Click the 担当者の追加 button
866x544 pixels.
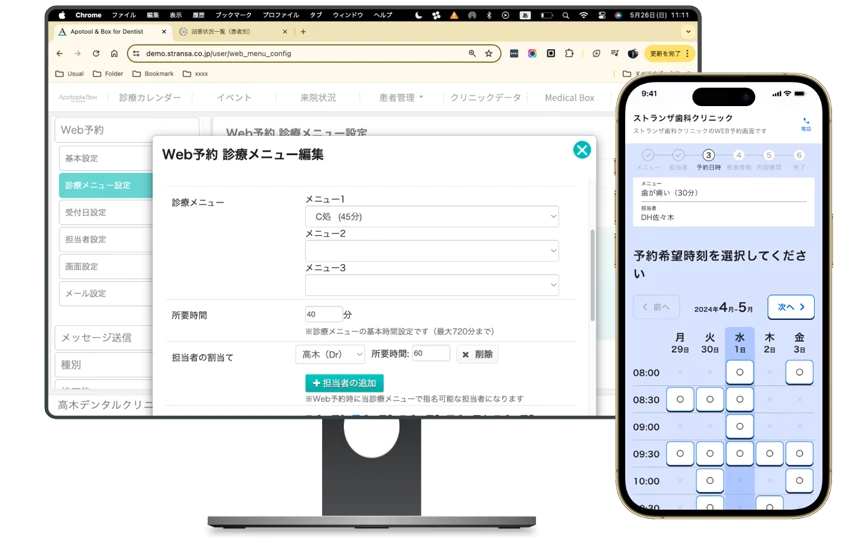344,383
